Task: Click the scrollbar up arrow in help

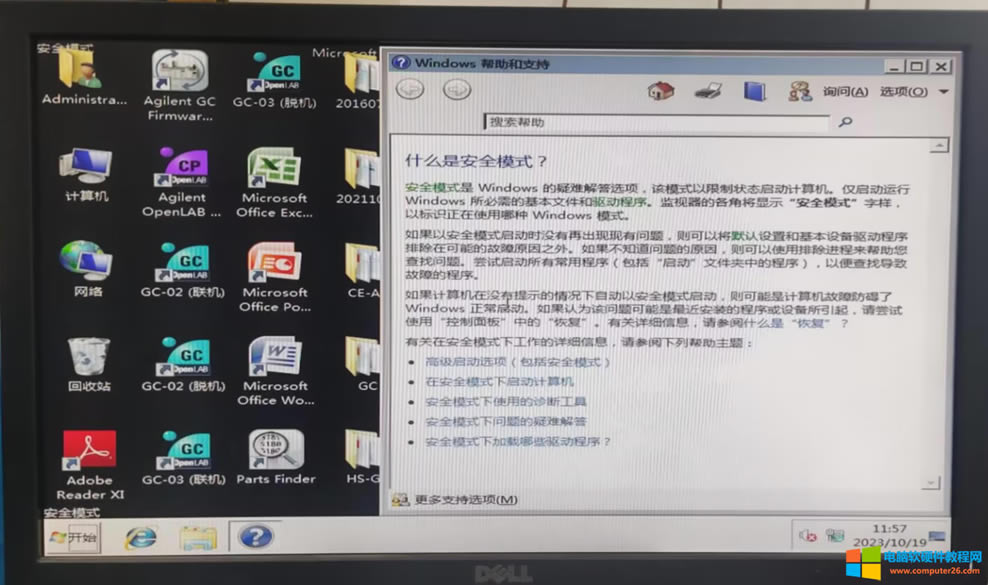Action: pyautogui.click(x=938, y=146)
